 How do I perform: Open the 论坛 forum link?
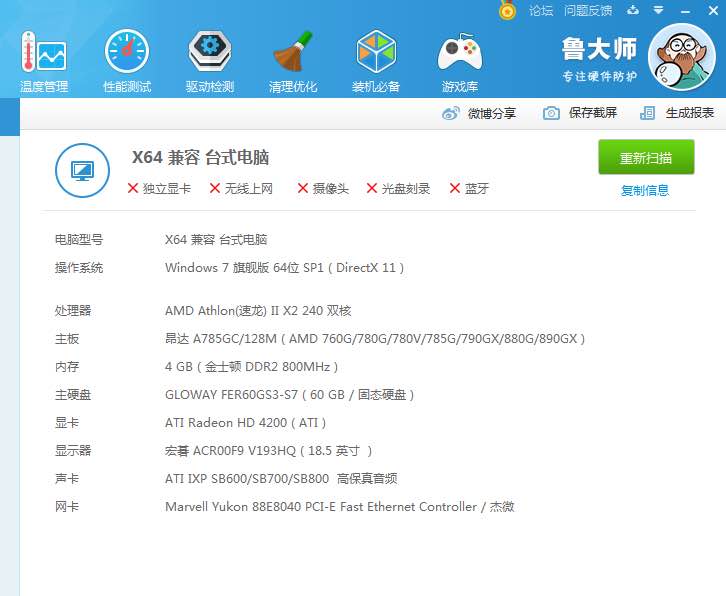pos(541,10)
